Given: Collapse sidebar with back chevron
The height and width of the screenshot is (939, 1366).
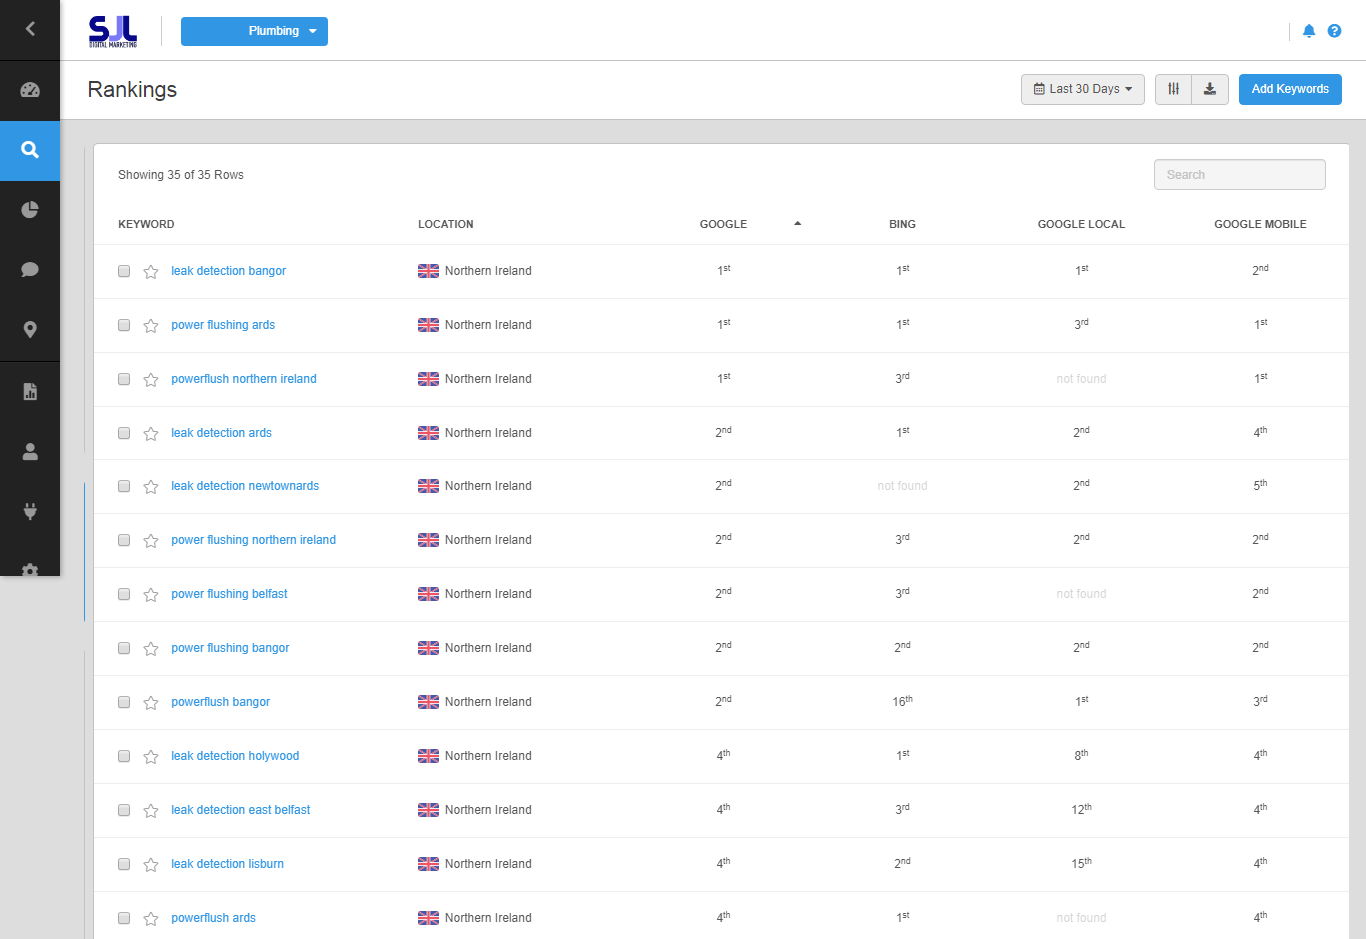Looking at the screenshot, I should (x=30, y=29).
